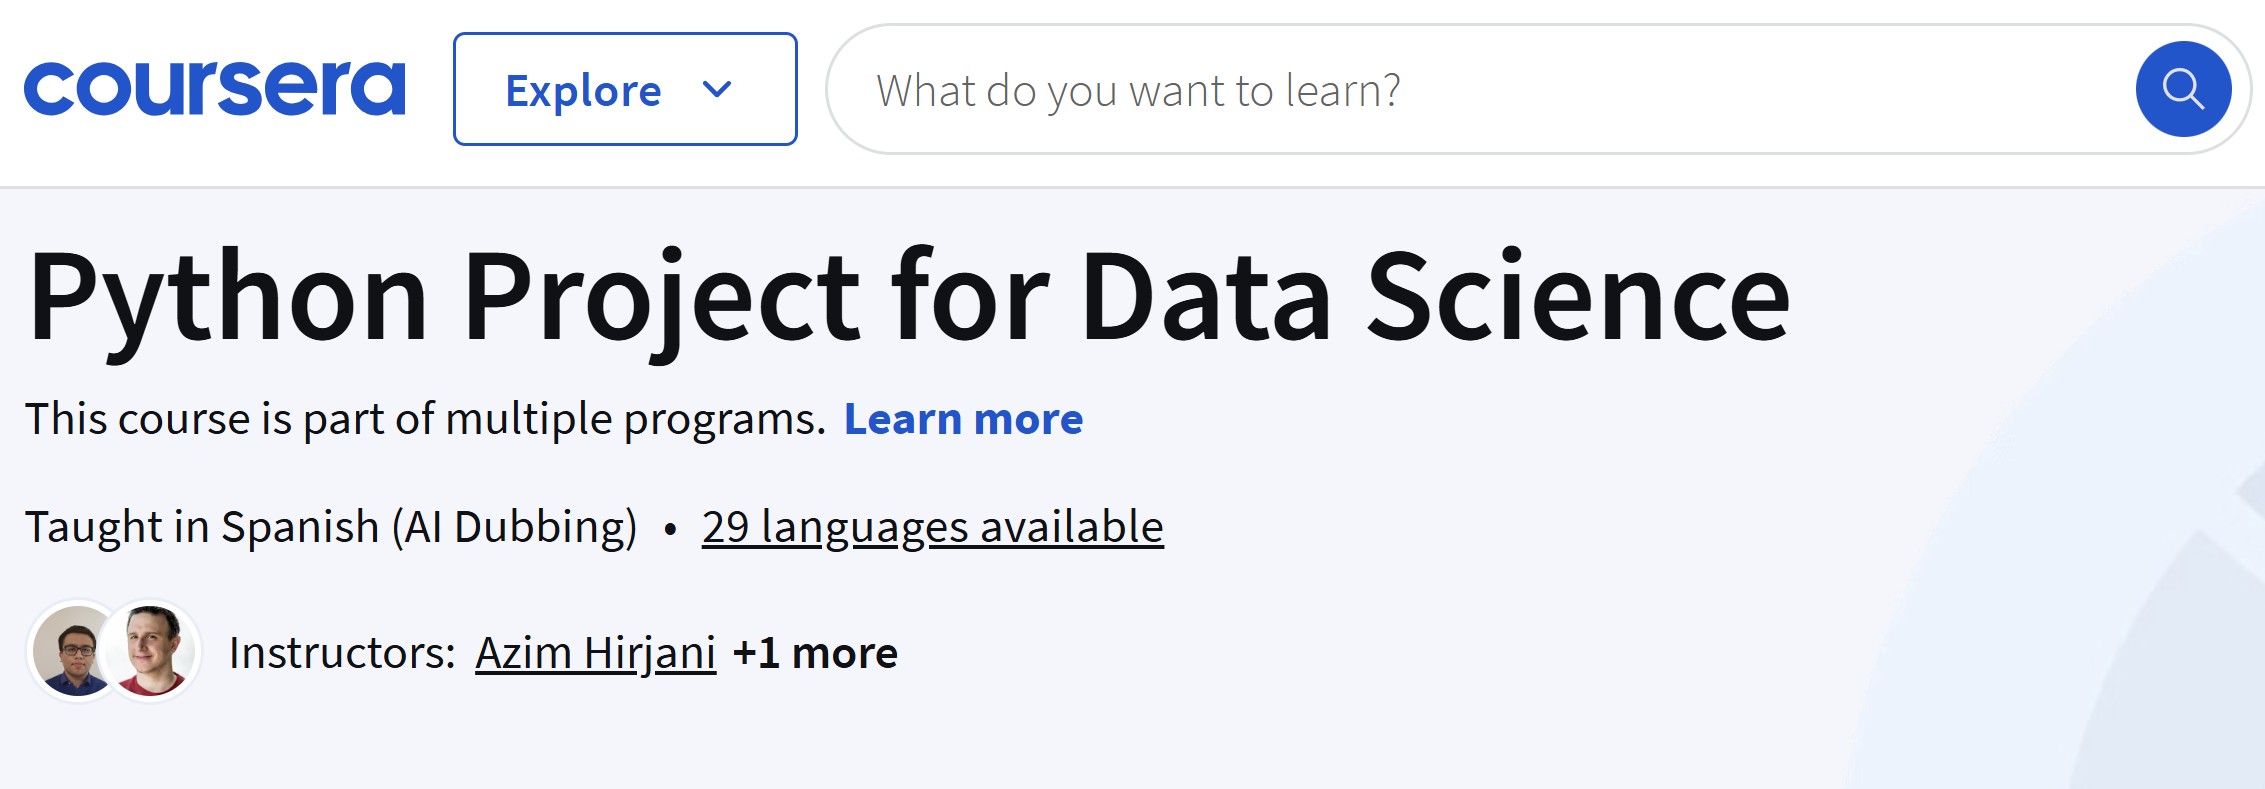Click the bullet separator before languages link
This screenshot has width=2265, height=789.
670,528
